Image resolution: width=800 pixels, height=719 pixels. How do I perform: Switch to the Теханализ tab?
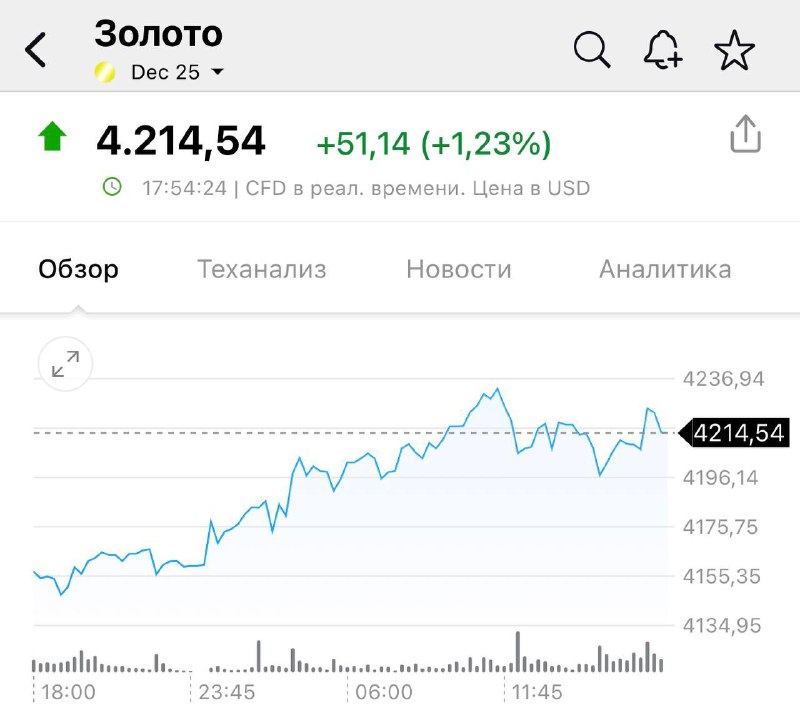(261, 269)
